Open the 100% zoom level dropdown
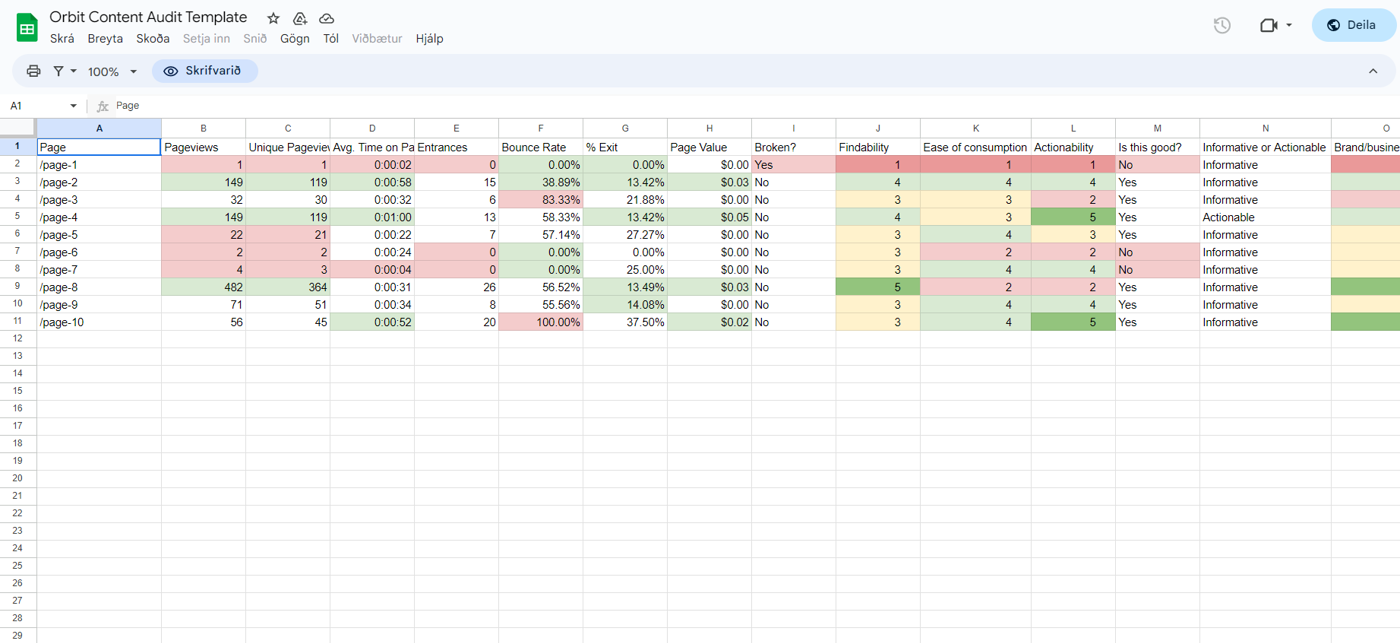Viewport: 1400px width, 643px height. click(112, 71)
